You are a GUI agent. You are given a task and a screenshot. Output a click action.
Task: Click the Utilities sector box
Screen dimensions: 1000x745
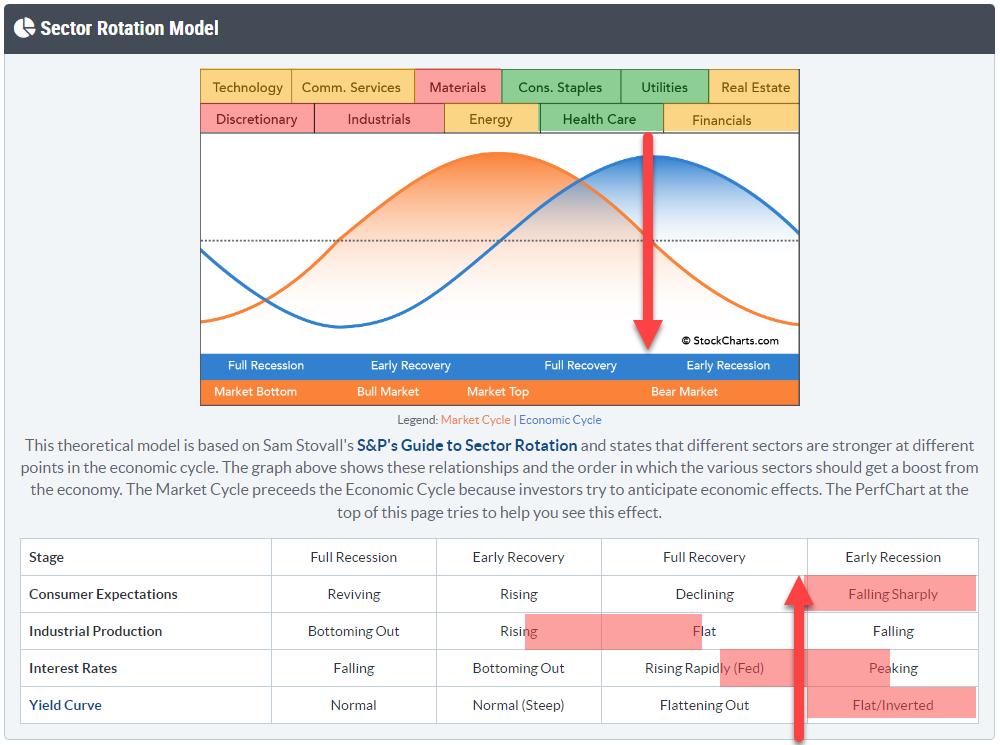click(x=664, y=87)
